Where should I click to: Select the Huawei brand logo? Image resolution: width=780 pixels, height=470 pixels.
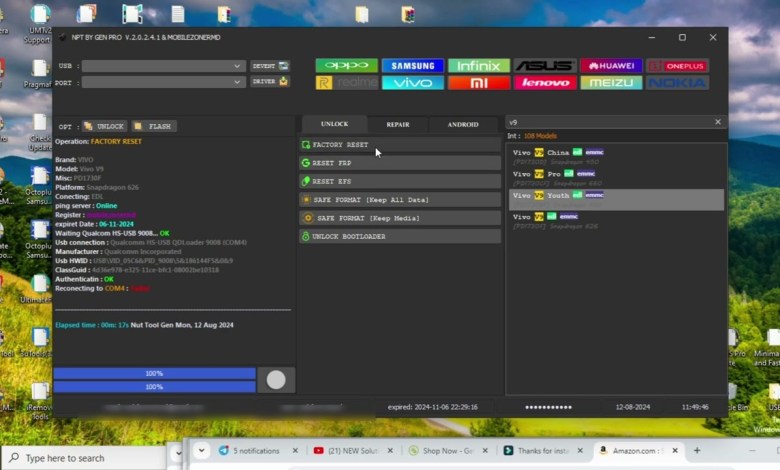[611, 66]
